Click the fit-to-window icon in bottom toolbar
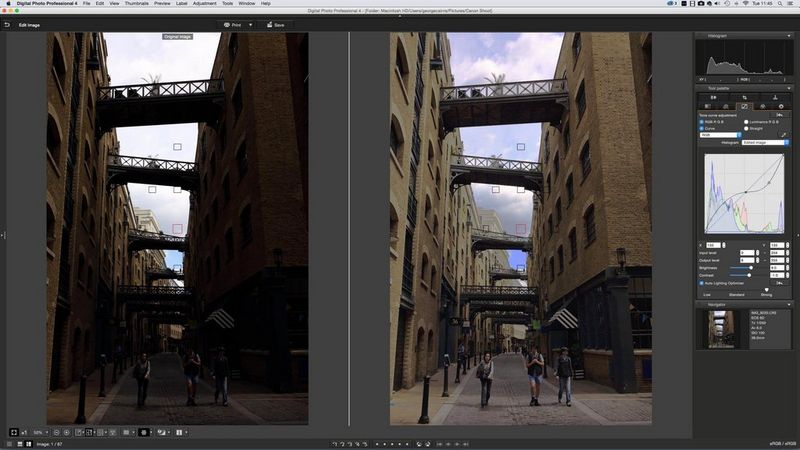 13,432
